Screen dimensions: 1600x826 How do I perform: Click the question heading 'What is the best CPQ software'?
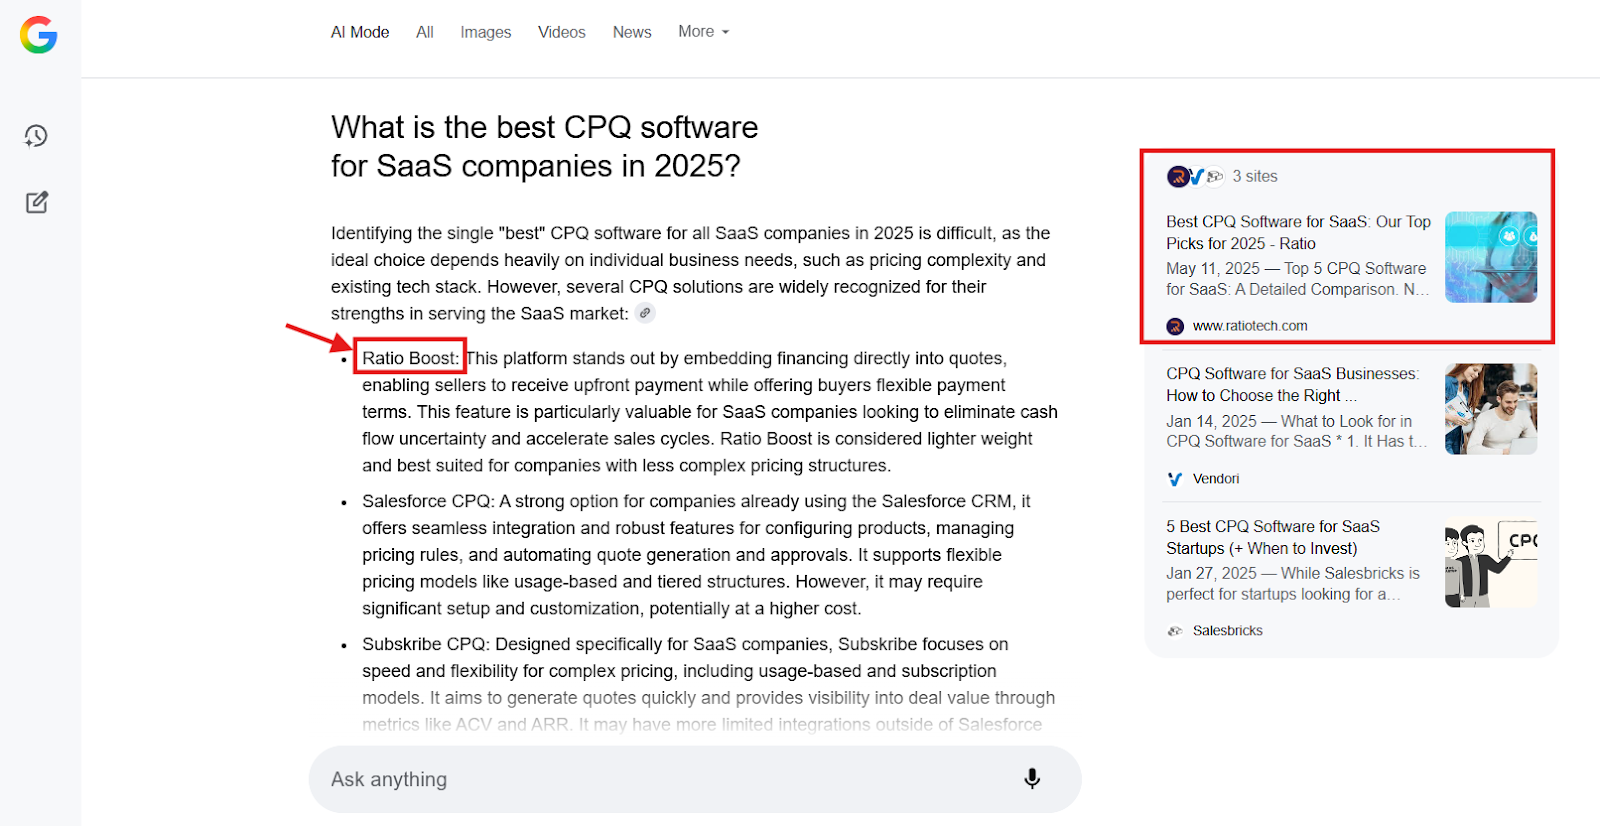point(545,127)
